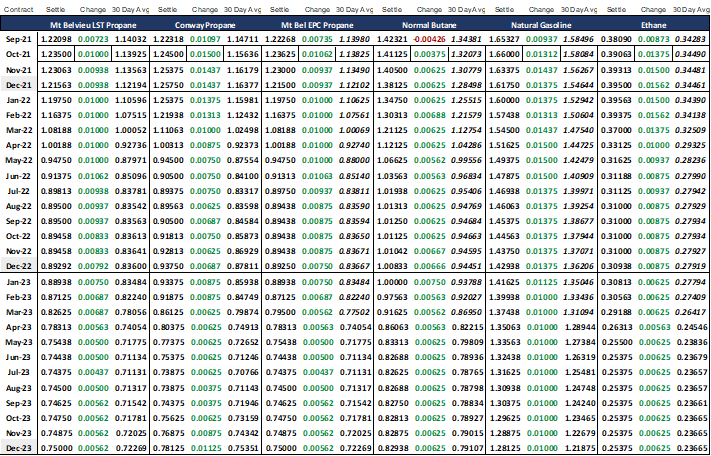Select Mt Bel EPC change 0.01063 for Jun-22
Image resolution: width=711 pixels, height=456 pixels.
pyautogui.click(x=317, y=176)
